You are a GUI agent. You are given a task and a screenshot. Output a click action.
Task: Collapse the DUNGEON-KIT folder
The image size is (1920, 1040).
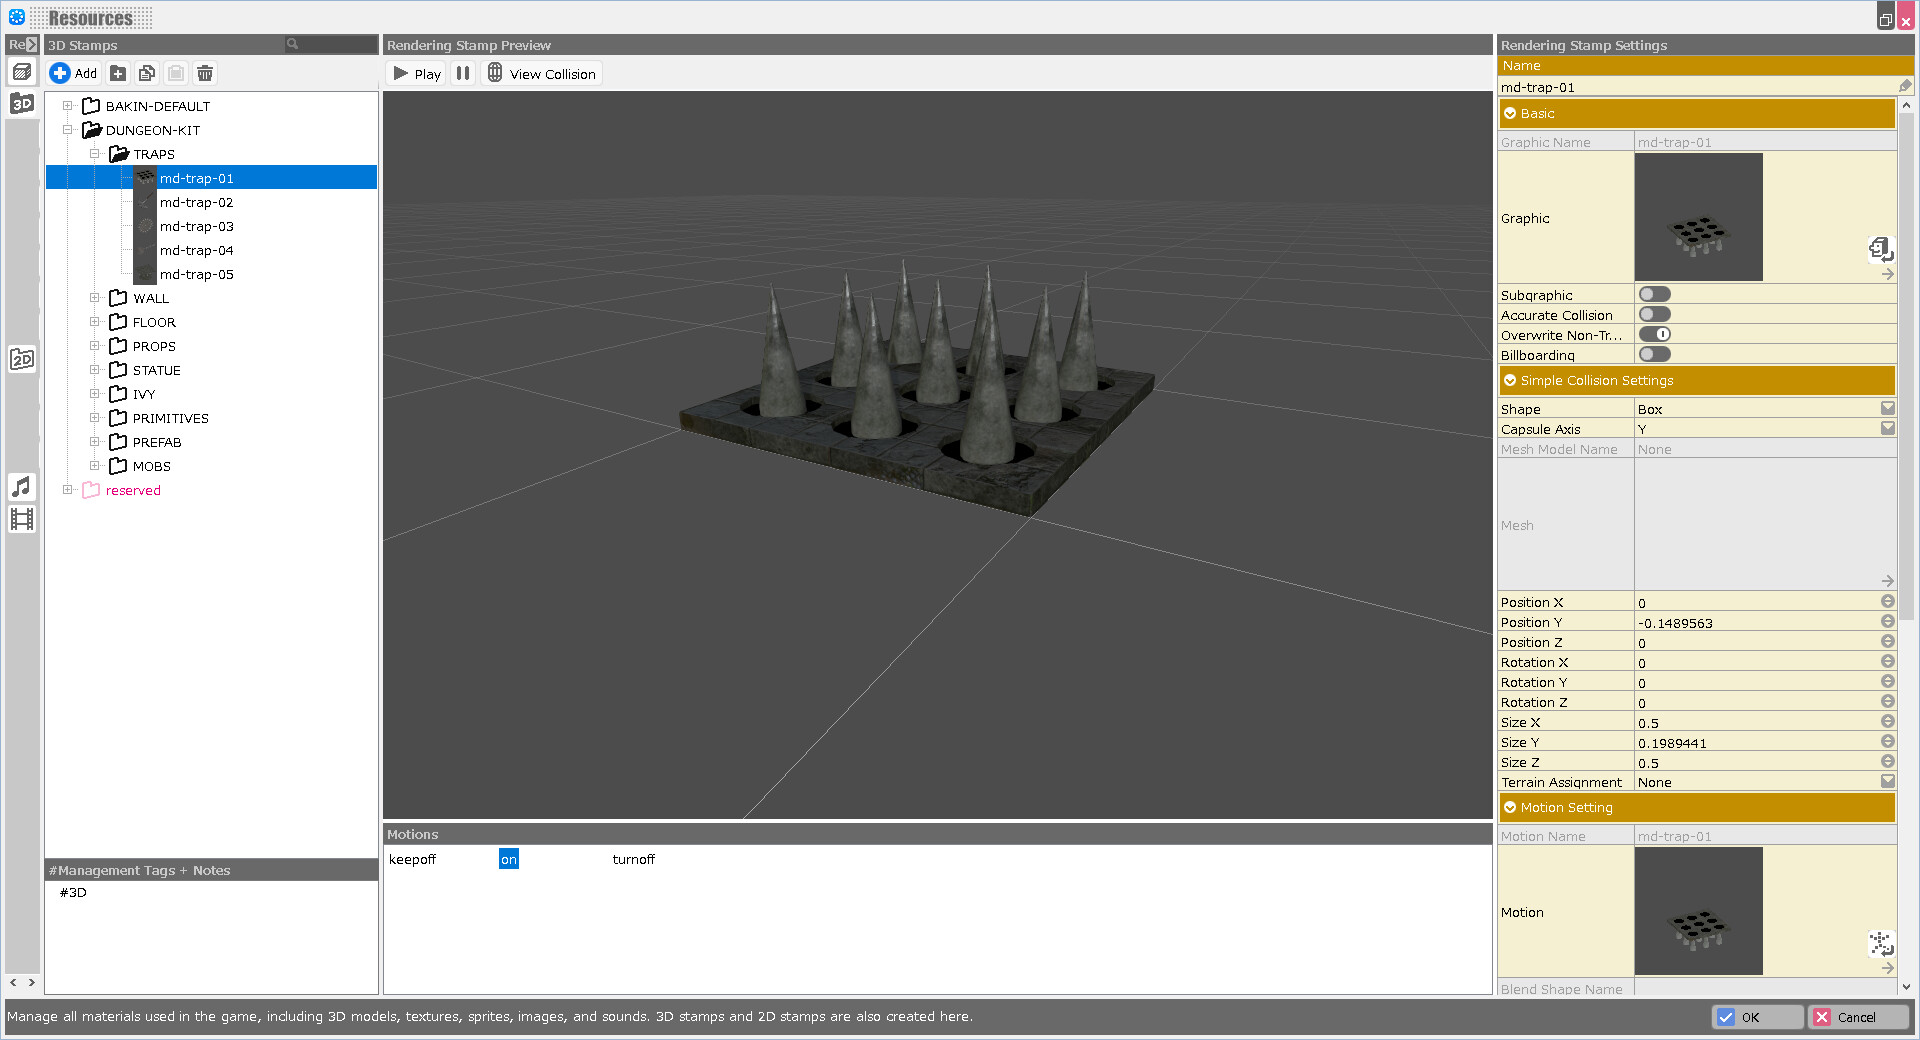[x=68, y=129]
